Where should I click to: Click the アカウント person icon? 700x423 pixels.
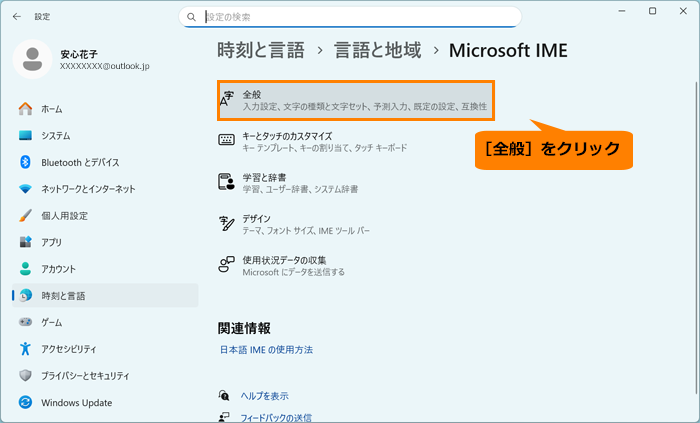point(25,269)
